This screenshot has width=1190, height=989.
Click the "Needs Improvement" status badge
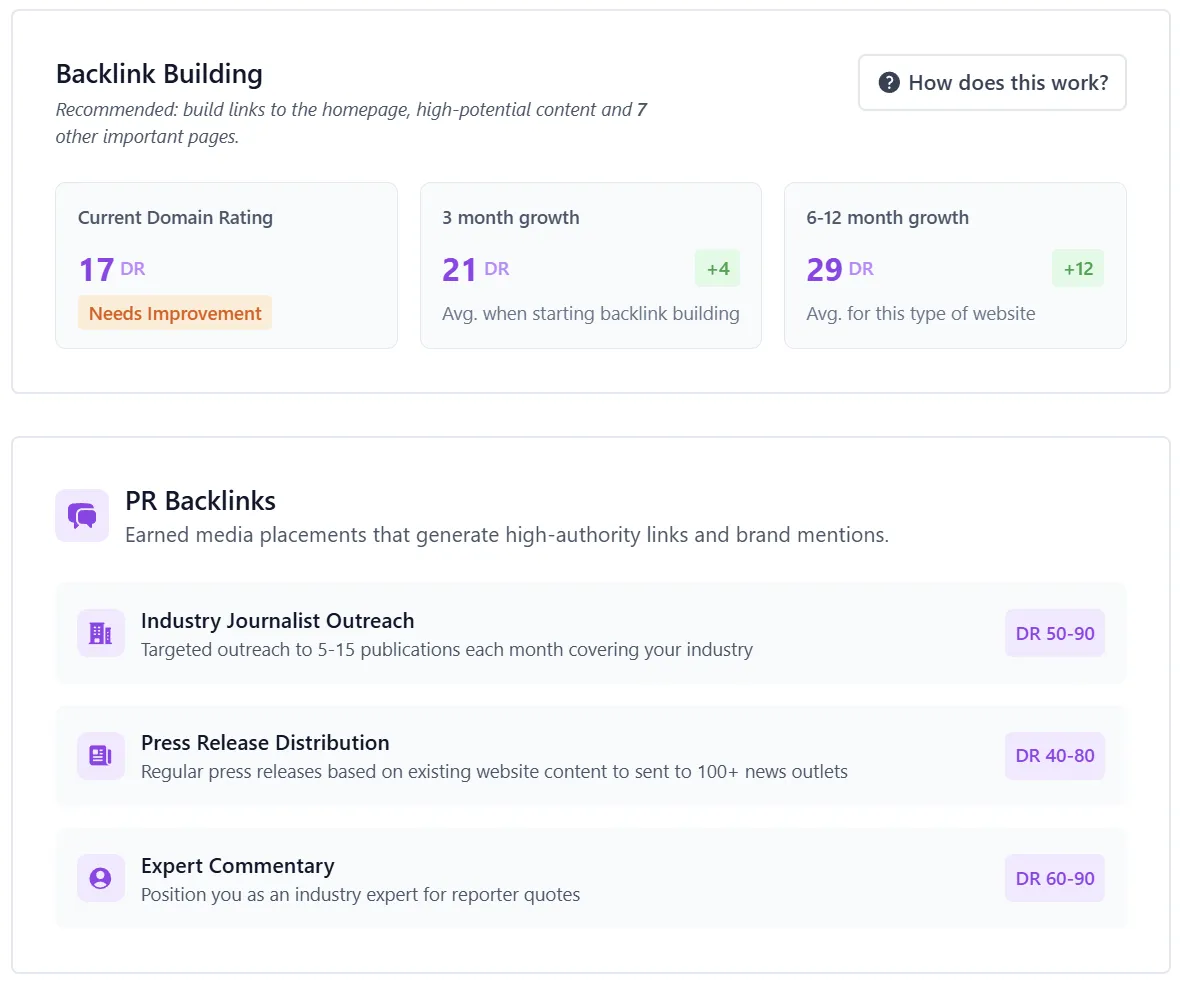(x=175, y=313)
